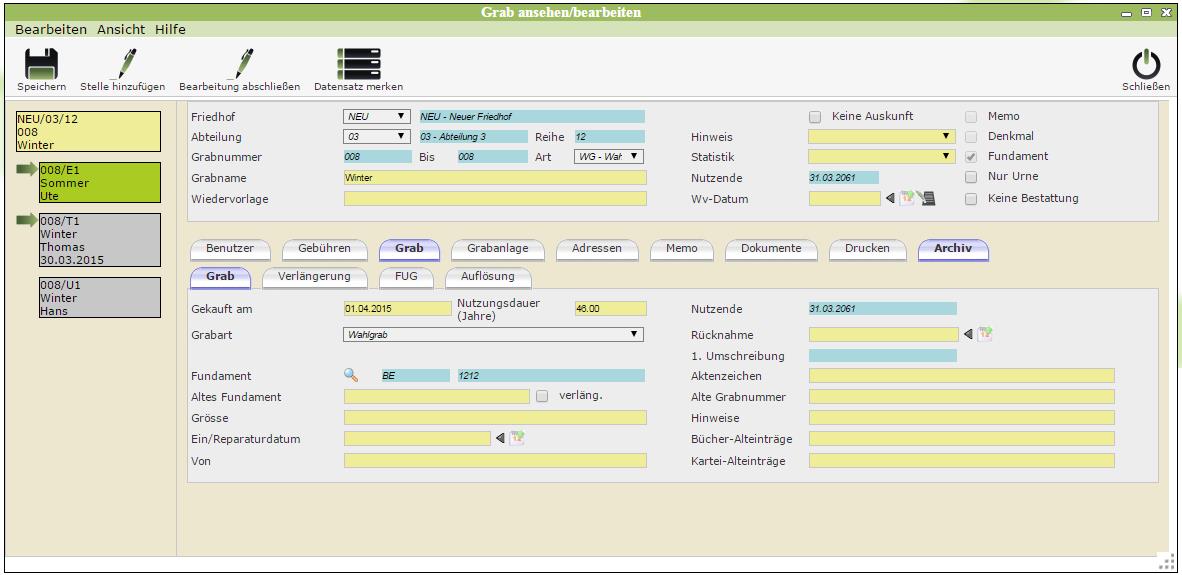Open the Statistik dropdown list
Image resolution: width=1182 pixels, height=575 pixels.
[x=881, y=156]
